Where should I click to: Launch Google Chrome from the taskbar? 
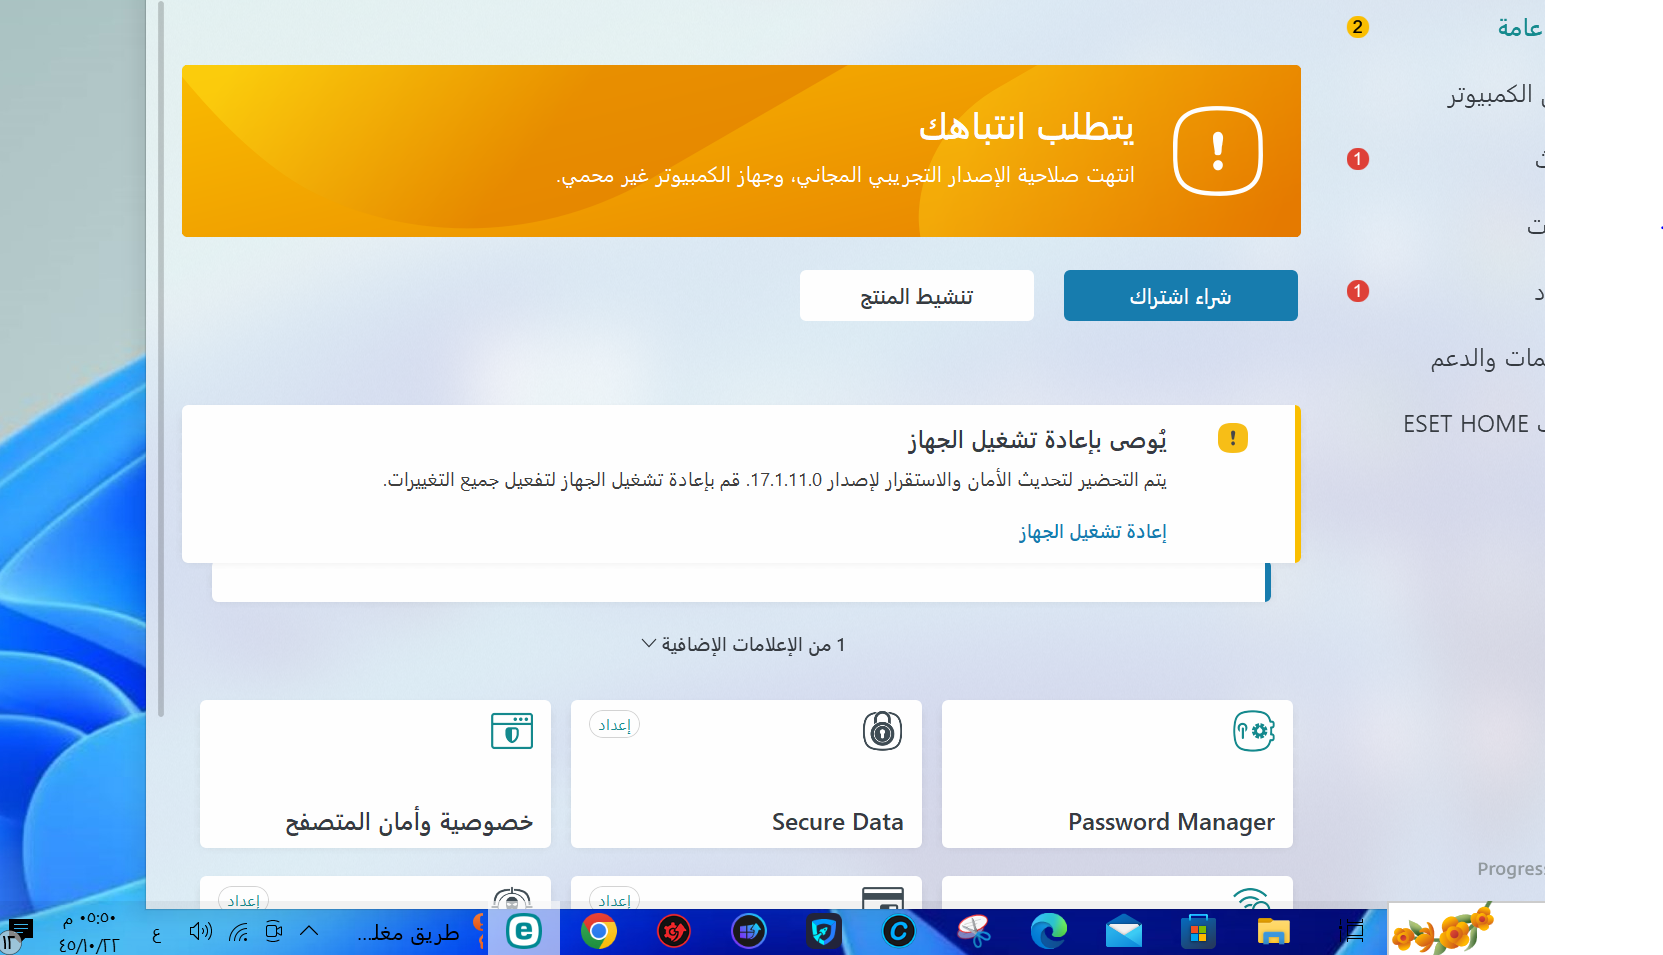point(599,932)
